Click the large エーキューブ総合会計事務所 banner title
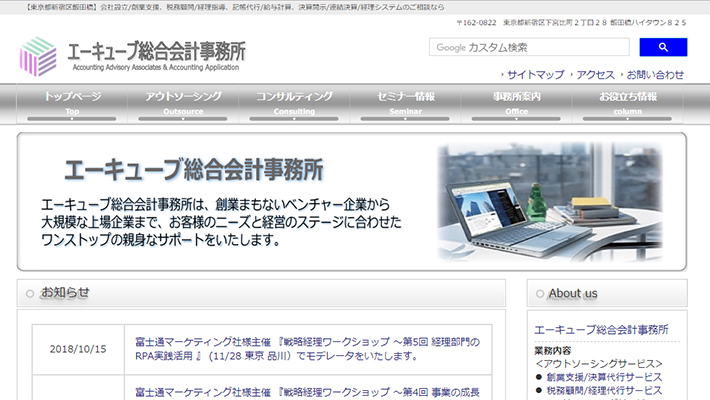 pos(194,170)
